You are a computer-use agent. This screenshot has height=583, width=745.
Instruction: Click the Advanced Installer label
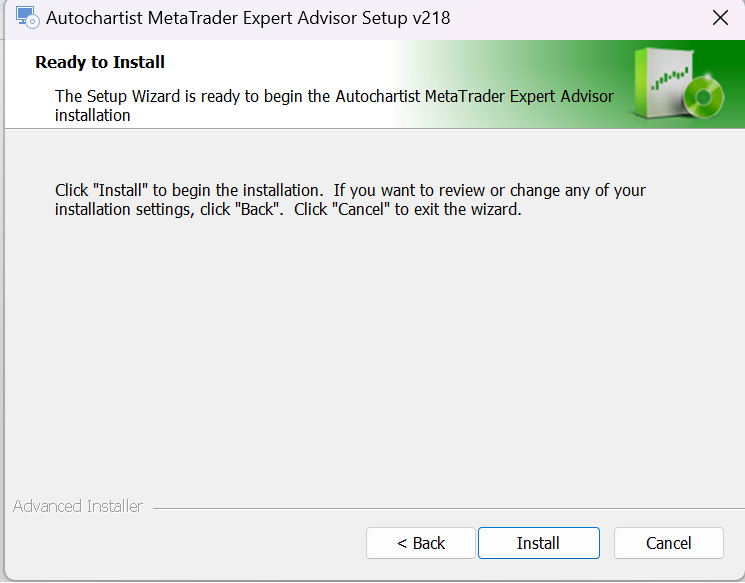pyautogui.click(x=77, y=506)
